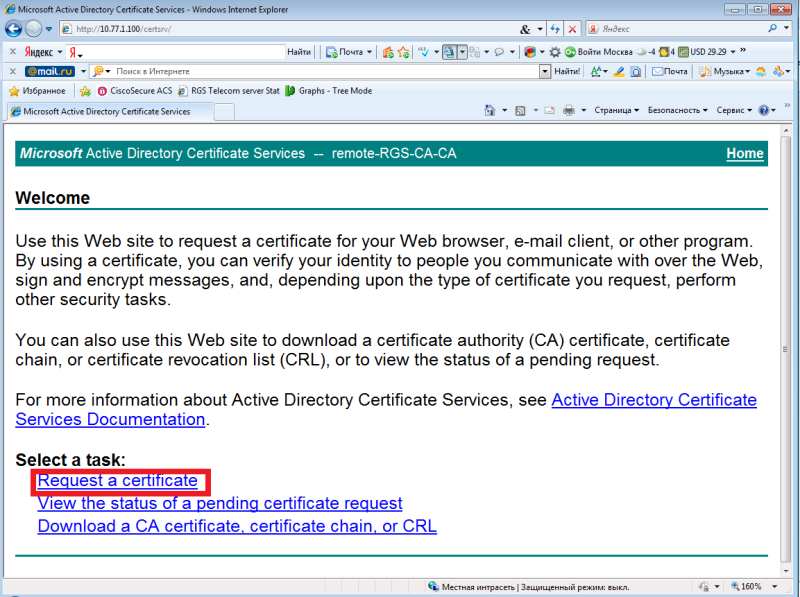Expand the Home icon dropdown arrow
800x597 pixels.
504,110
